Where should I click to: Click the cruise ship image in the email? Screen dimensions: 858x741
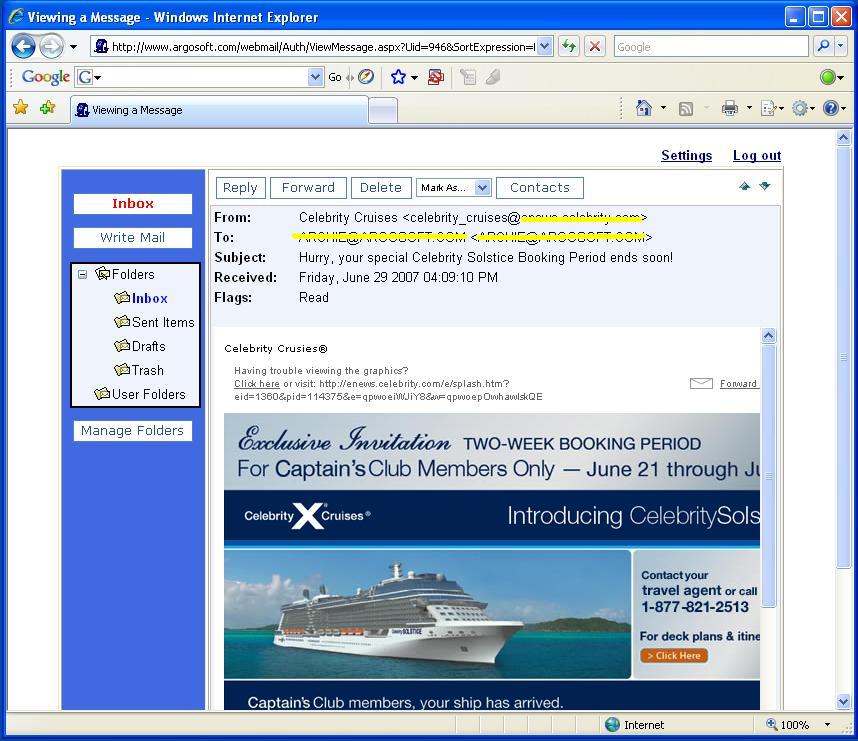[x=427, y=615]
